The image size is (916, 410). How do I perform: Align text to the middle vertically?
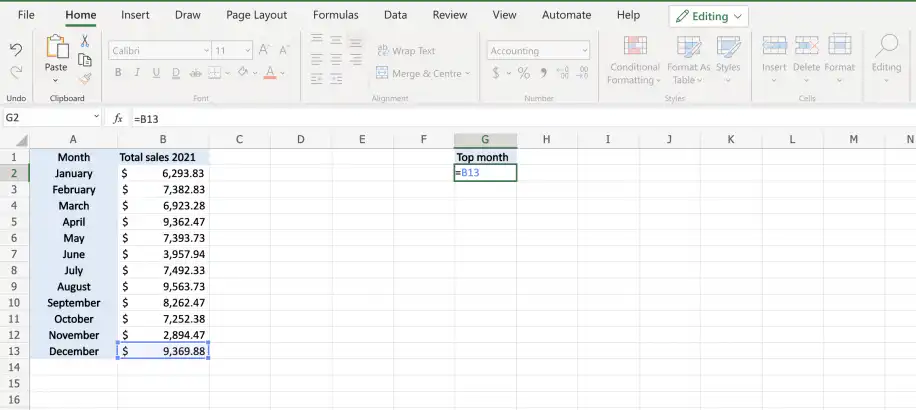[336, 40]
